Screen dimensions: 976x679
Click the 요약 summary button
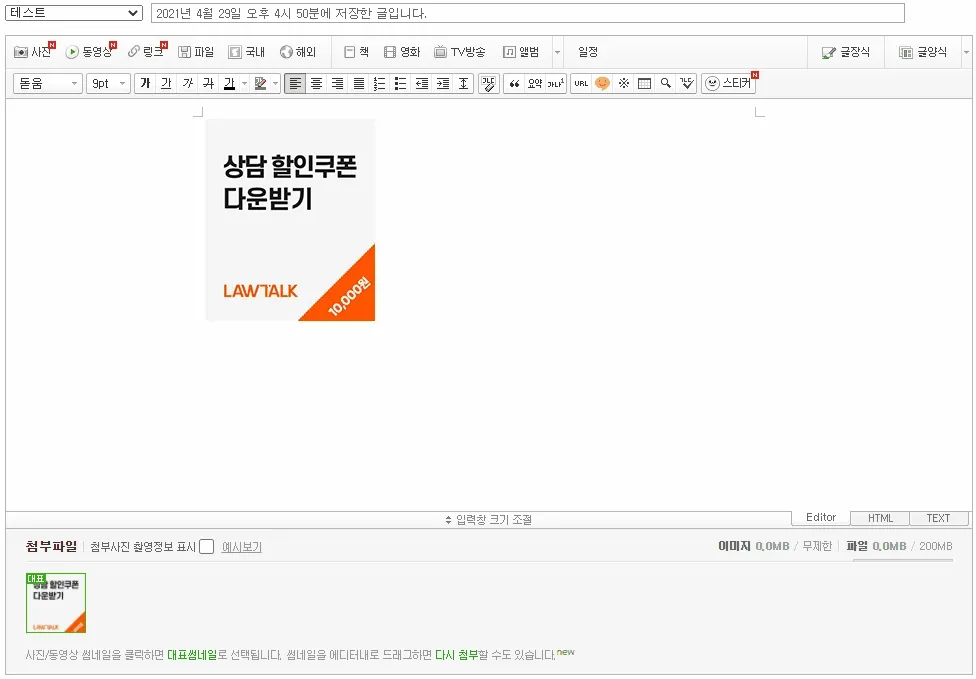(535, 83)
